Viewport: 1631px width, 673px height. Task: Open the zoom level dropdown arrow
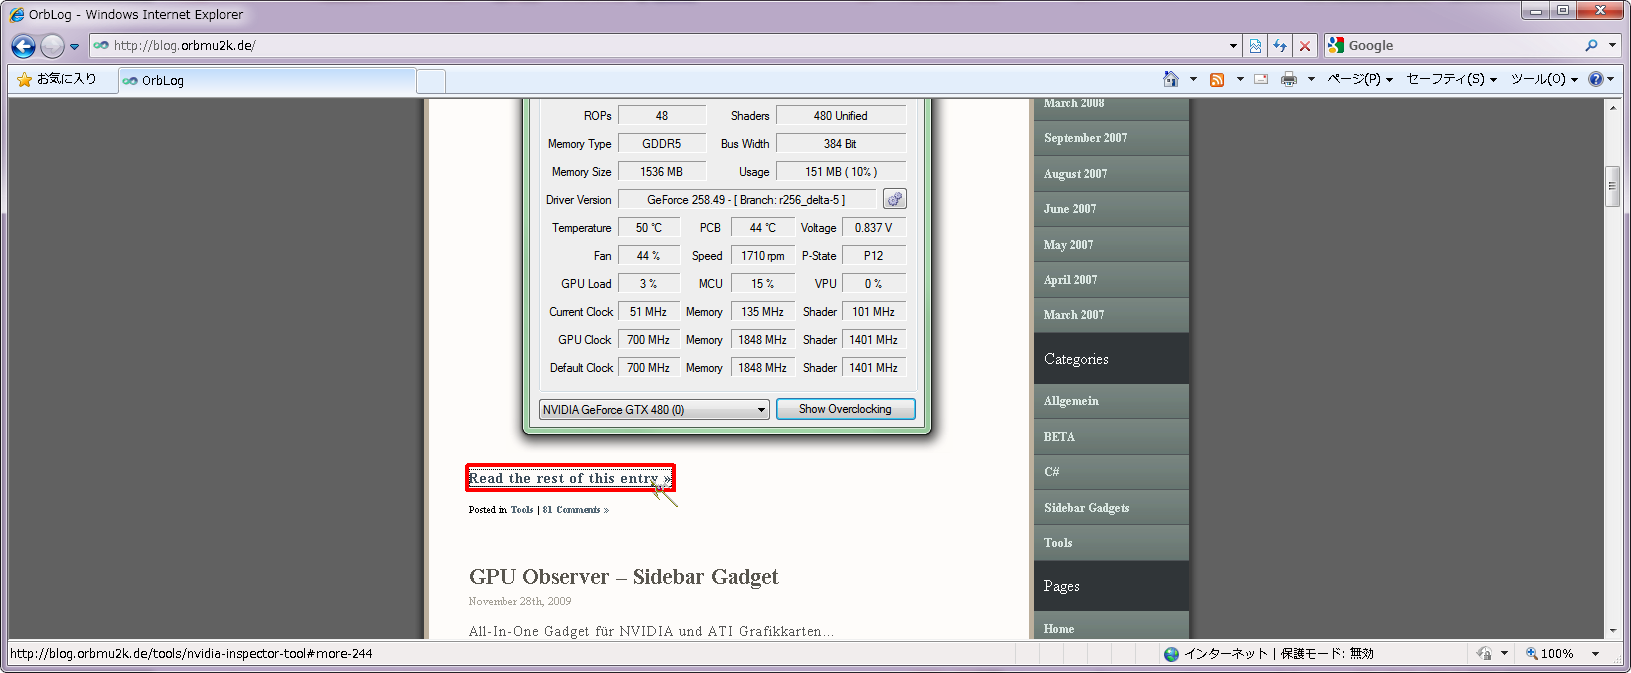pos(1595,654)
